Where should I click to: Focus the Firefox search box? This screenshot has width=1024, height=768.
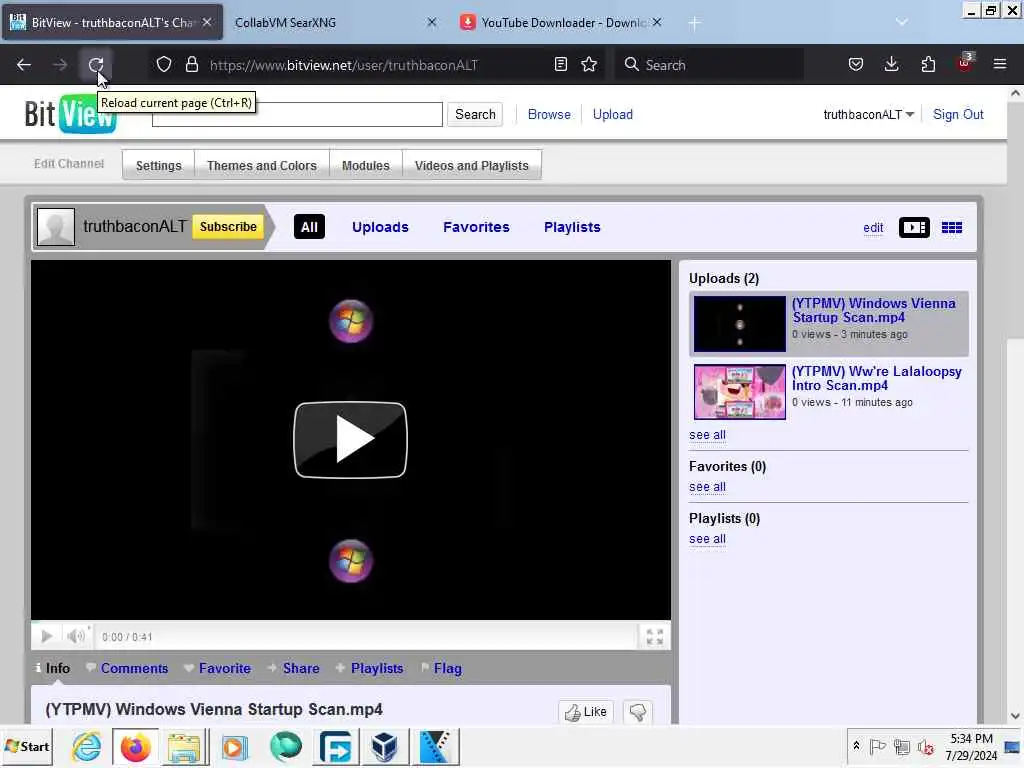coord(710,65)
